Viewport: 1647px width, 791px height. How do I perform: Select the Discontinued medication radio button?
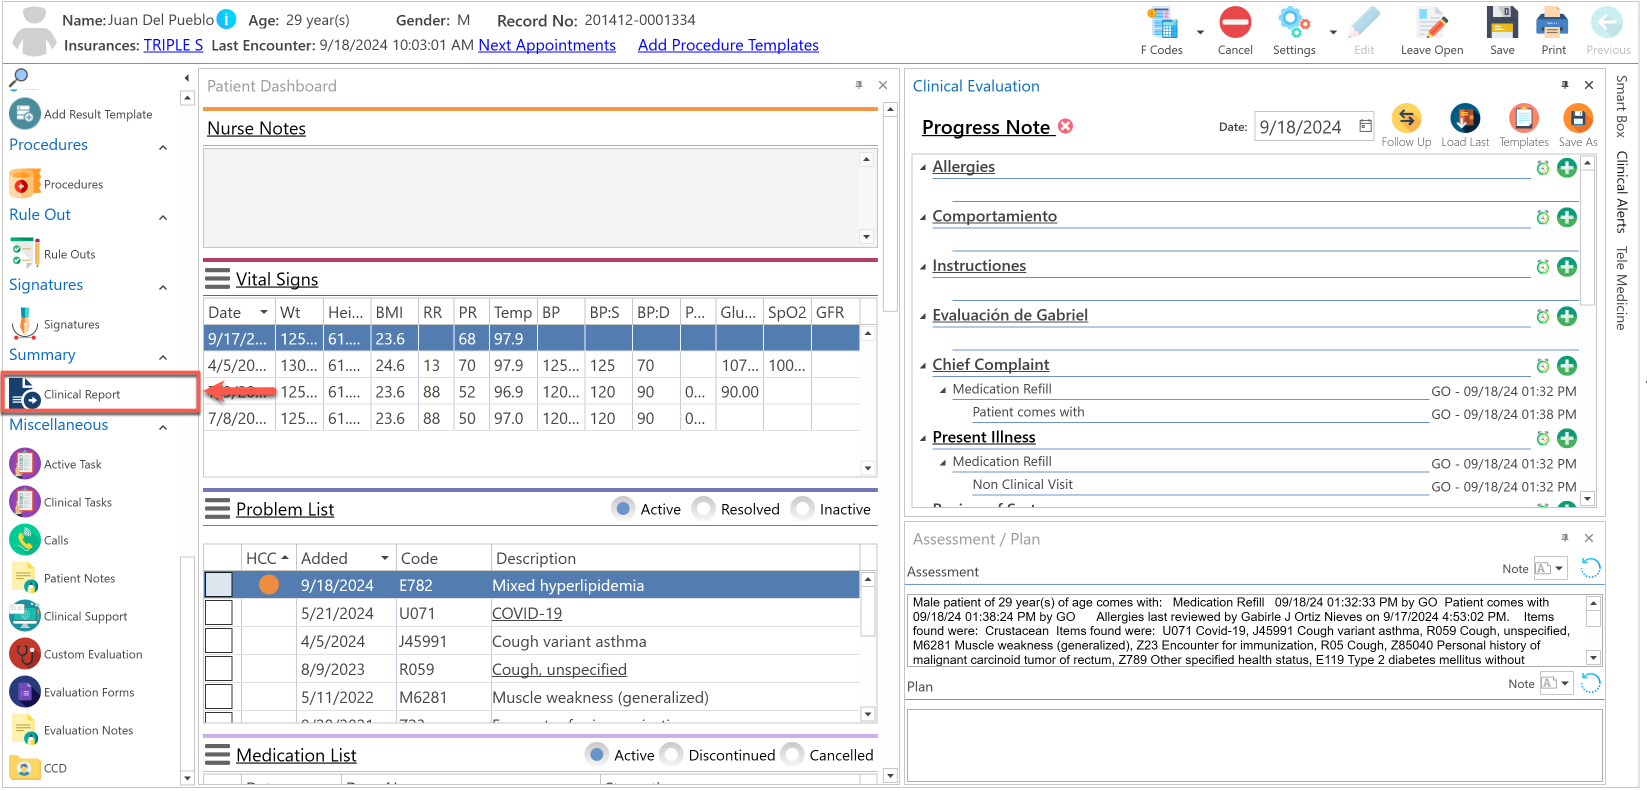coord(672,755)
